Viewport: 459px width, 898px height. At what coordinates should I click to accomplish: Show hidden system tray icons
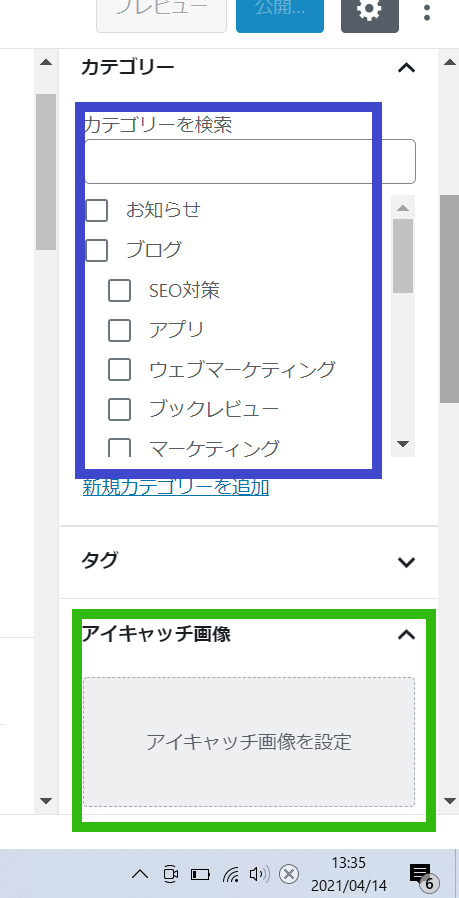[140, 874]
